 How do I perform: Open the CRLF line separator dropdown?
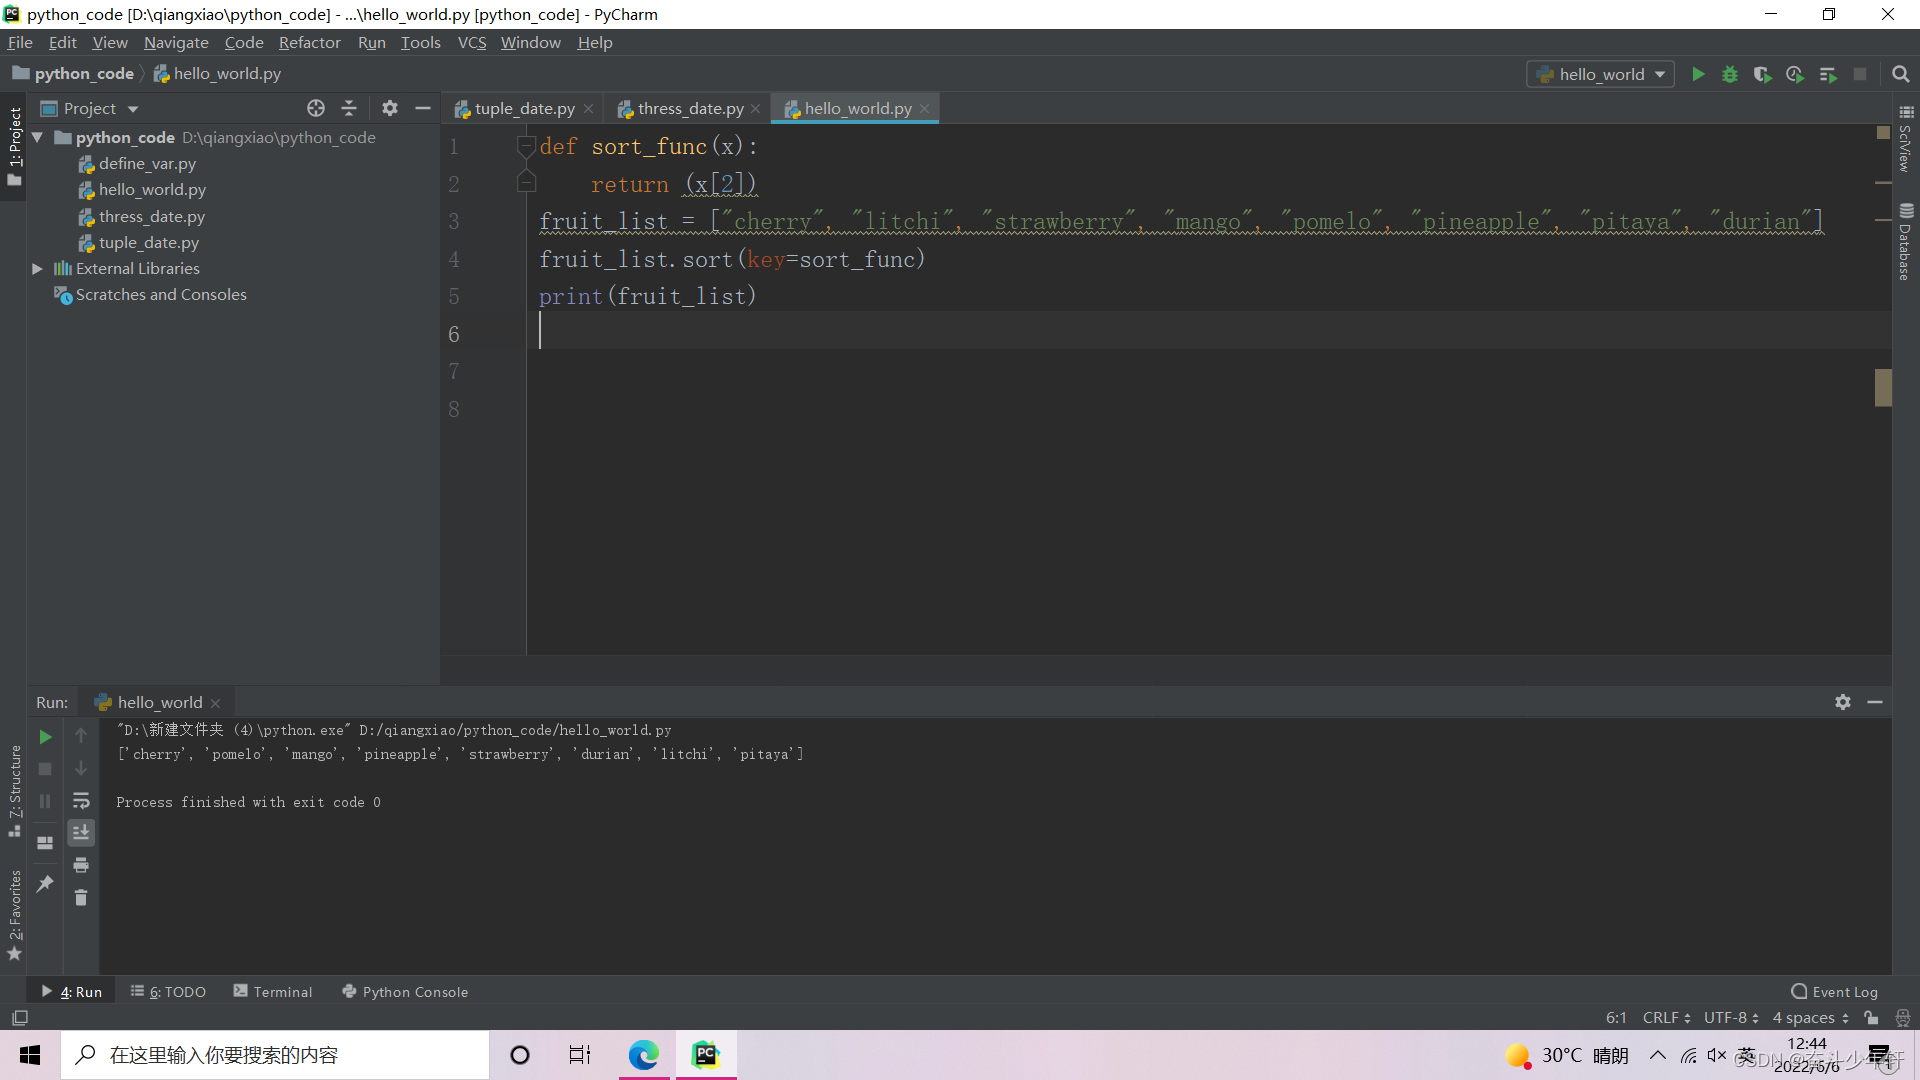coord(1663,1017)
